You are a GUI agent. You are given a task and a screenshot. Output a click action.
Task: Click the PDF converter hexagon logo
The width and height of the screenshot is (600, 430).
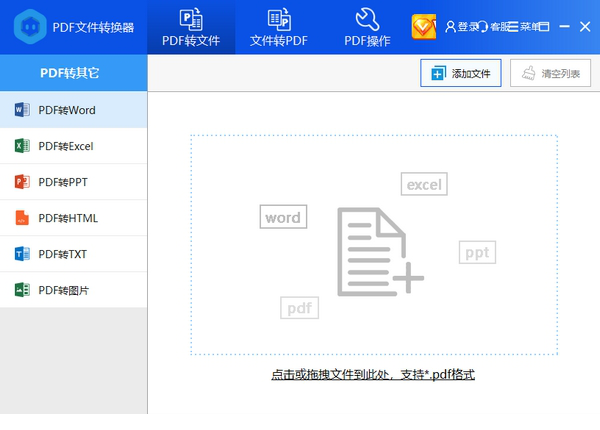(x=30, y=26)
